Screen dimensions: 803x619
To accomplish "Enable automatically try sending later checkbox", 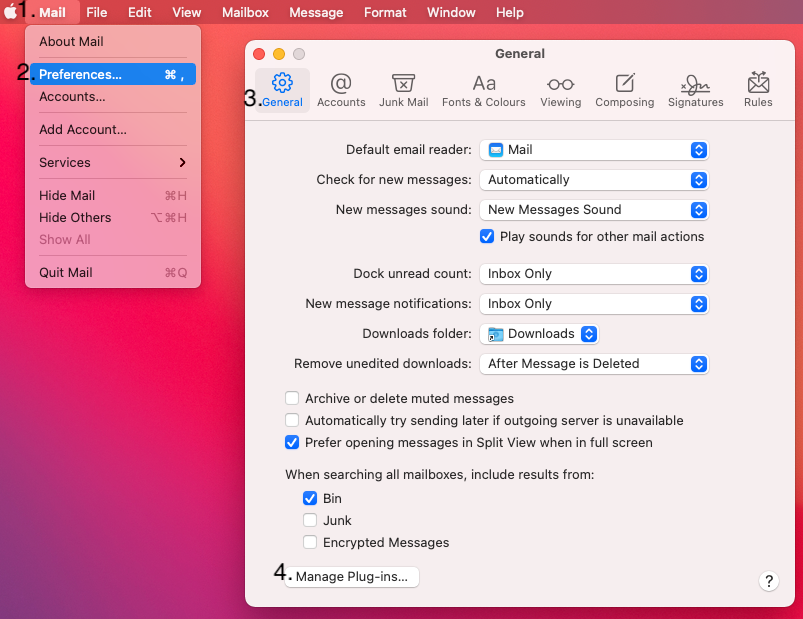I will [292, 420].
